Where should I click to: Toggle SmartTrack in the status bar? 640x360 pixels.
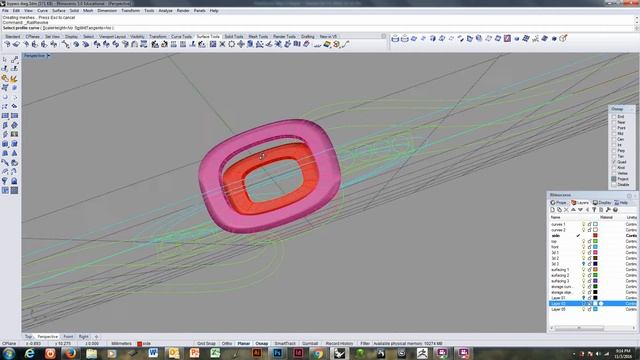click(x=285, y=344)
